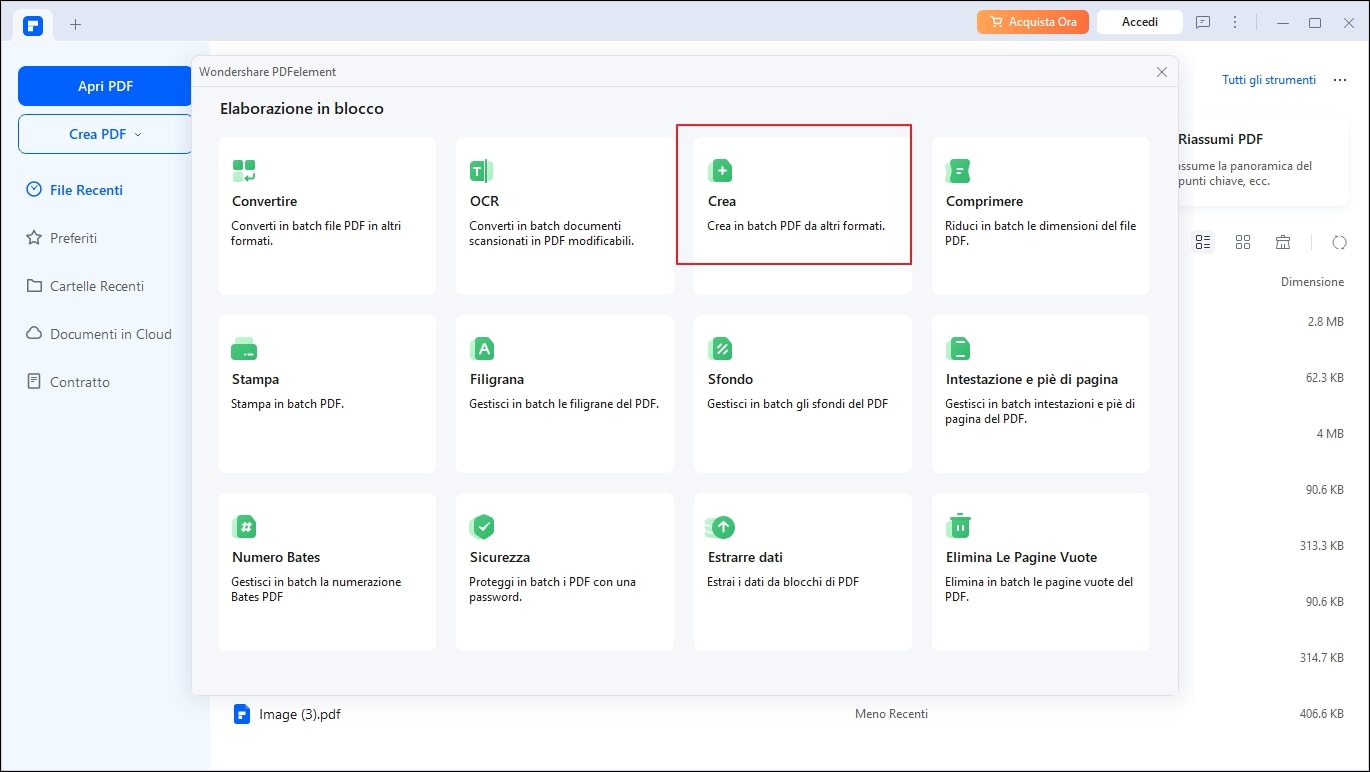Screen dimensions: 1370x772
Task: Open the Tutti gli strumenti link
Action: point(1269,80)
